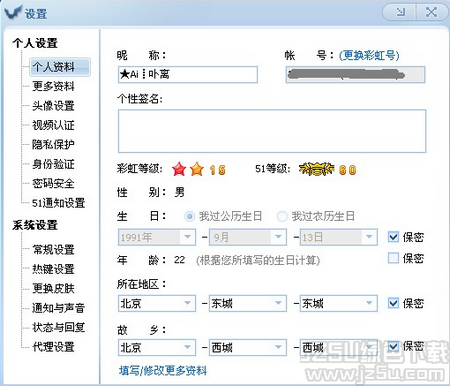The height and width of the screenshot is (386, 450).
Task: Toggle age 保密 checkbox
Action: [394, 258]
